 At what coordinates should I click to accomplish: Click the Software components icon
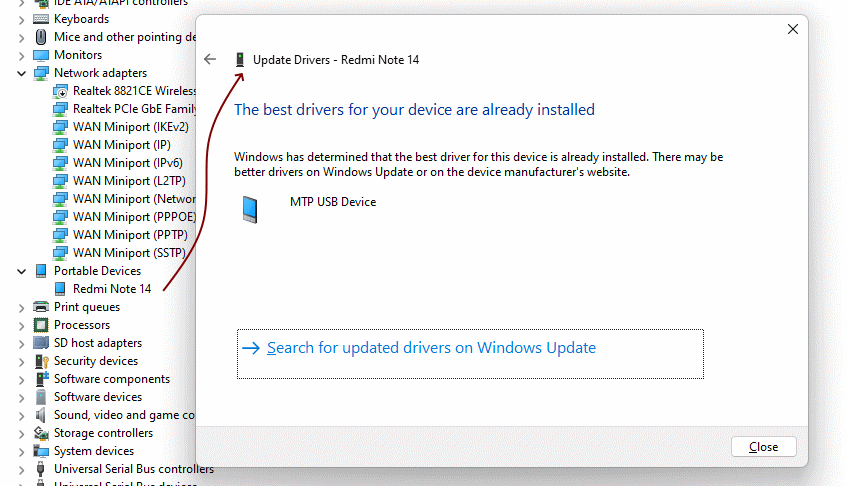(41, 379)
